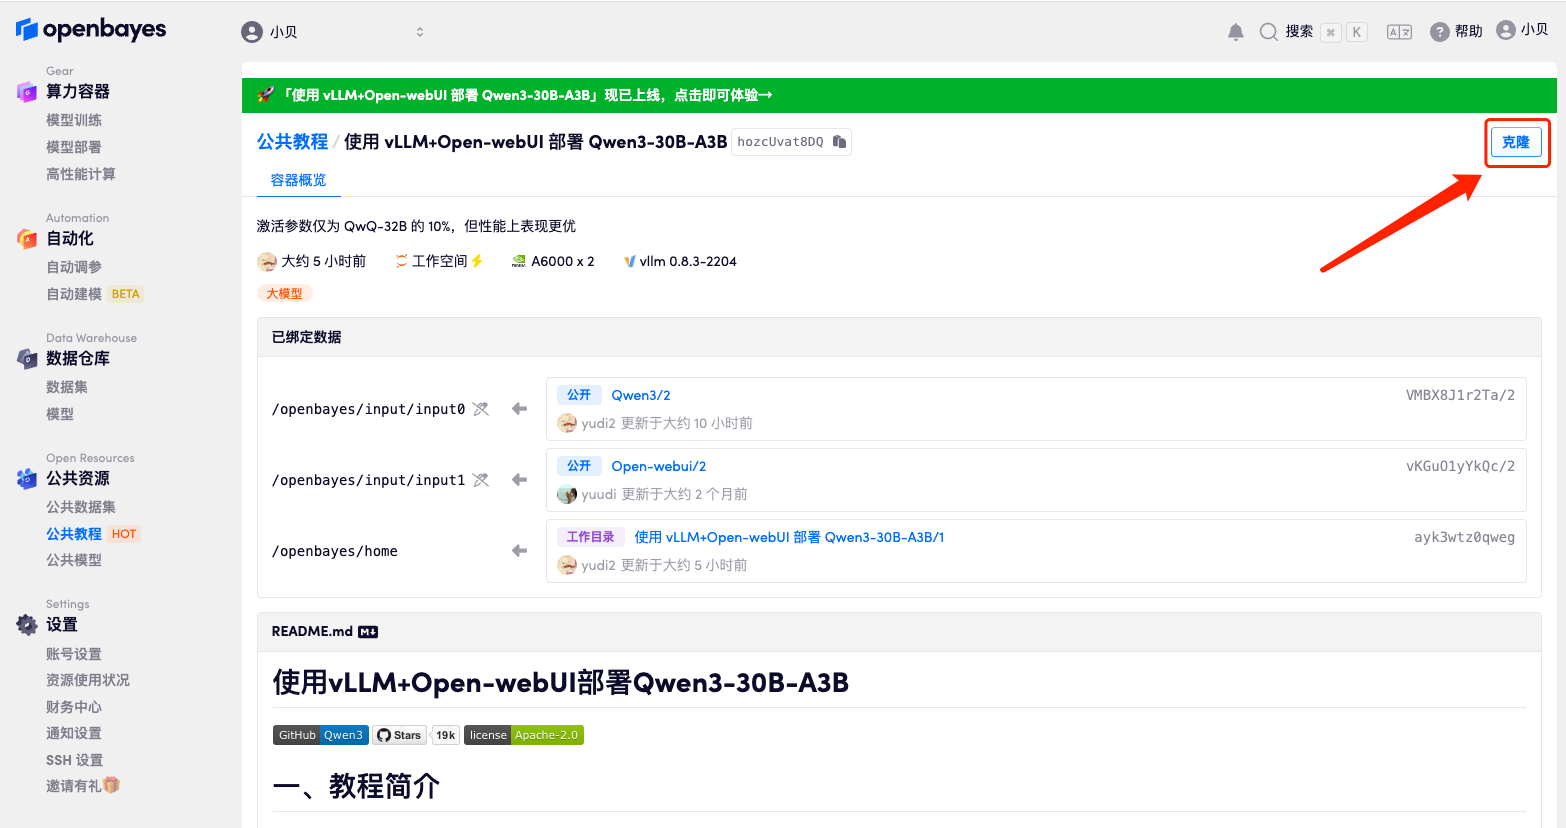Open 模型训练 in the sidebar
The width and height of the screenshot is (1566, 828).
pos(74,120)
